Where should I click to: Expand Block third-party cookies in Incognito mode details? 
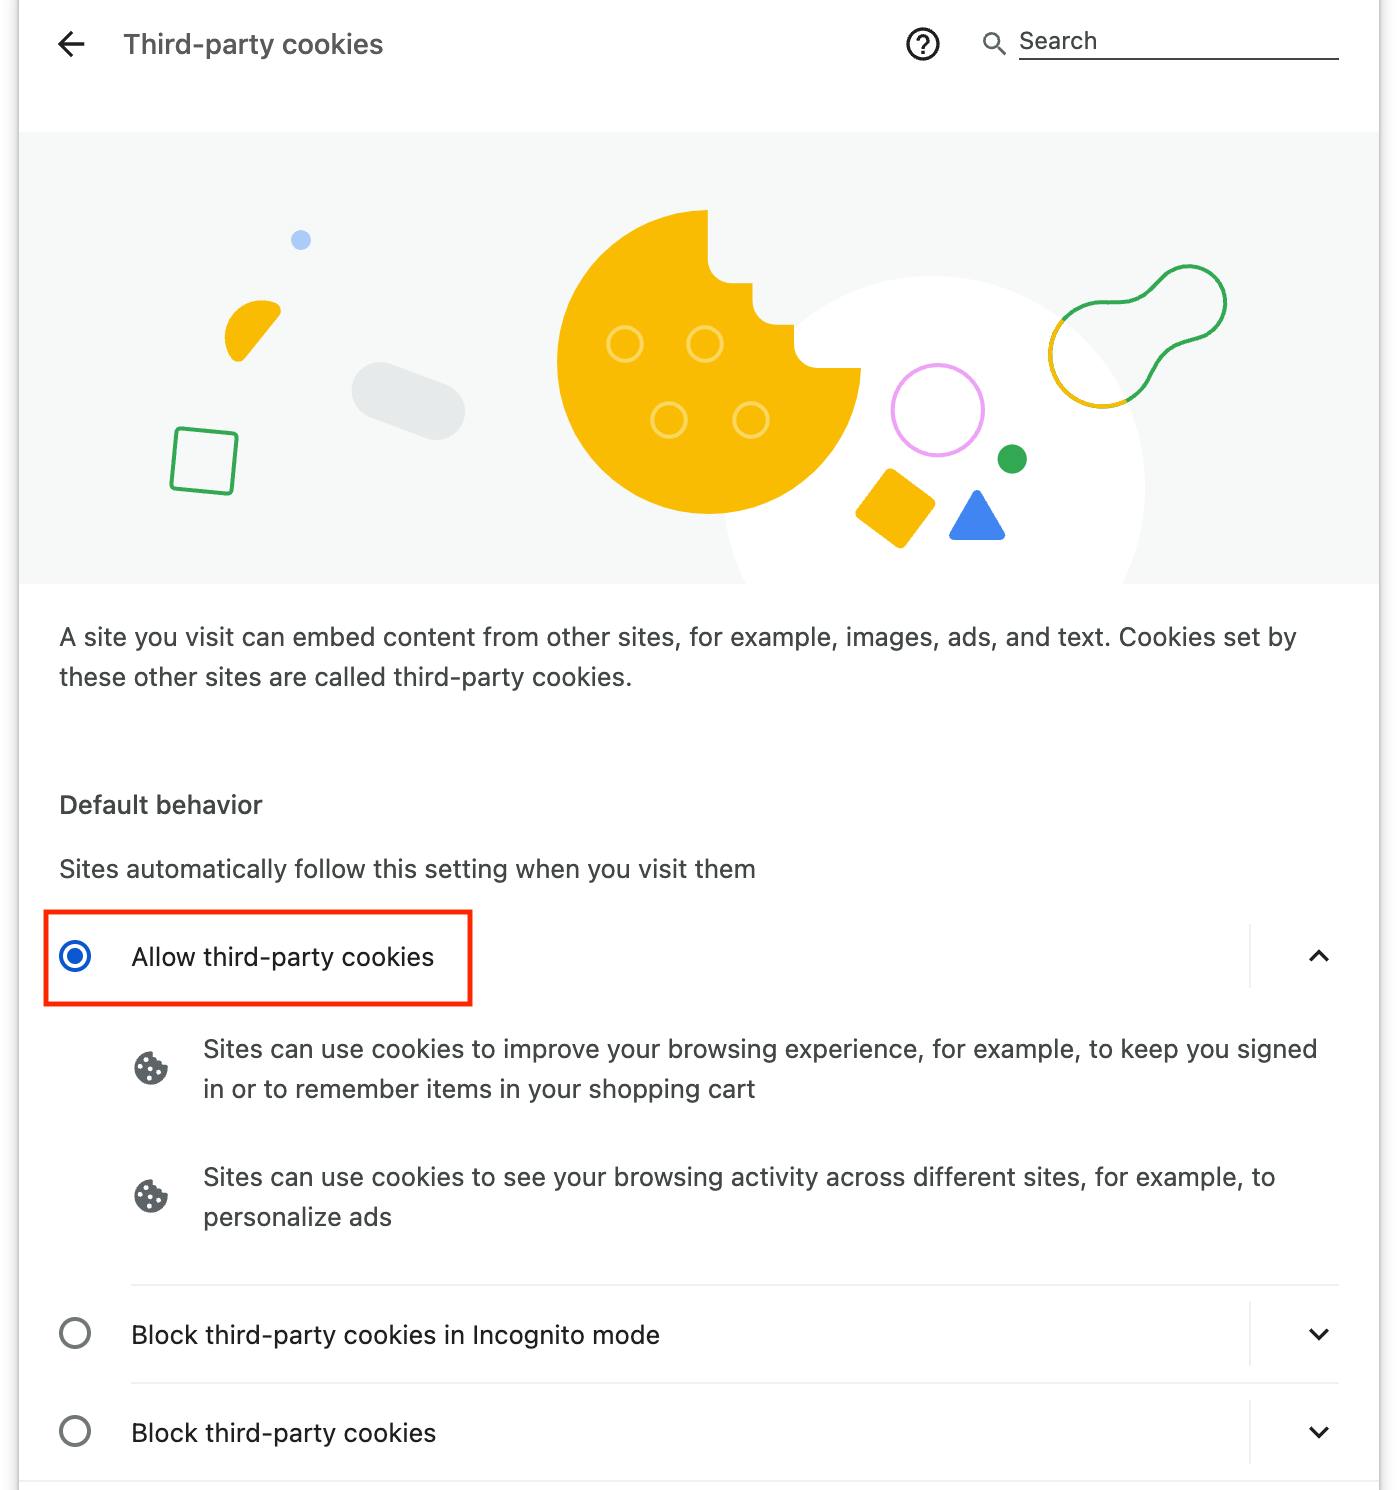pyautogui.click(x=1319, y=1334)
